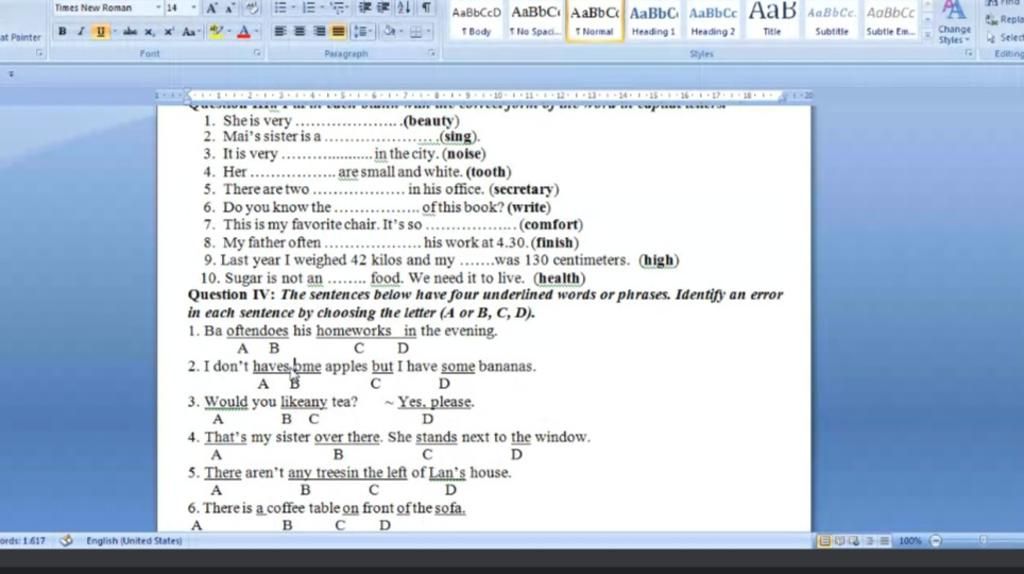The height and width of the screenshot is (574, 1024).
Task: Click English (United States) language indicator
Action: [x=134, y=541]
